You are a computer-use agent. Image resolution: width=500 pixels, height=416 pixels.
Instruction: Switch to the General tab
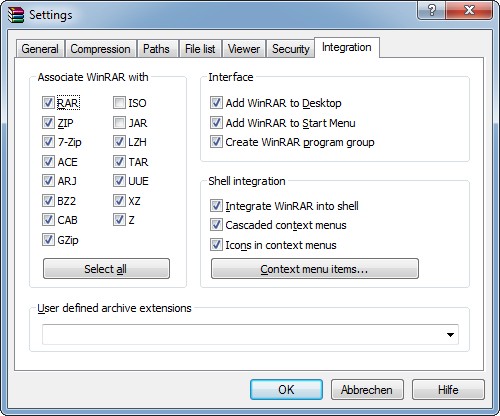[40, 49]
